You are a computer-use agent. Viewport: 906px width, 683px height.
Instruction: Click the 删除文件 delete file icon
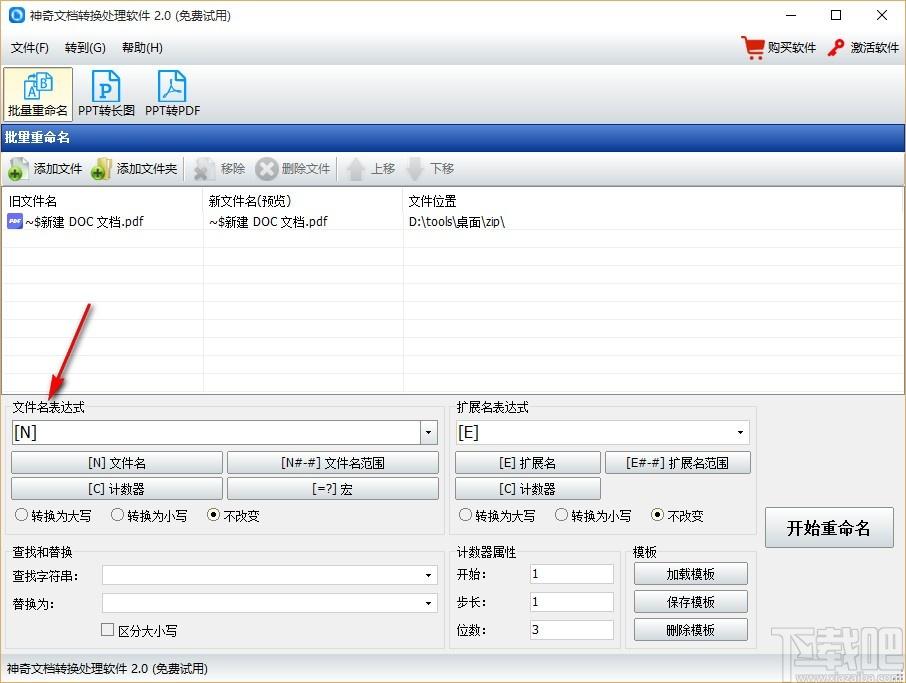pos(267,169)
